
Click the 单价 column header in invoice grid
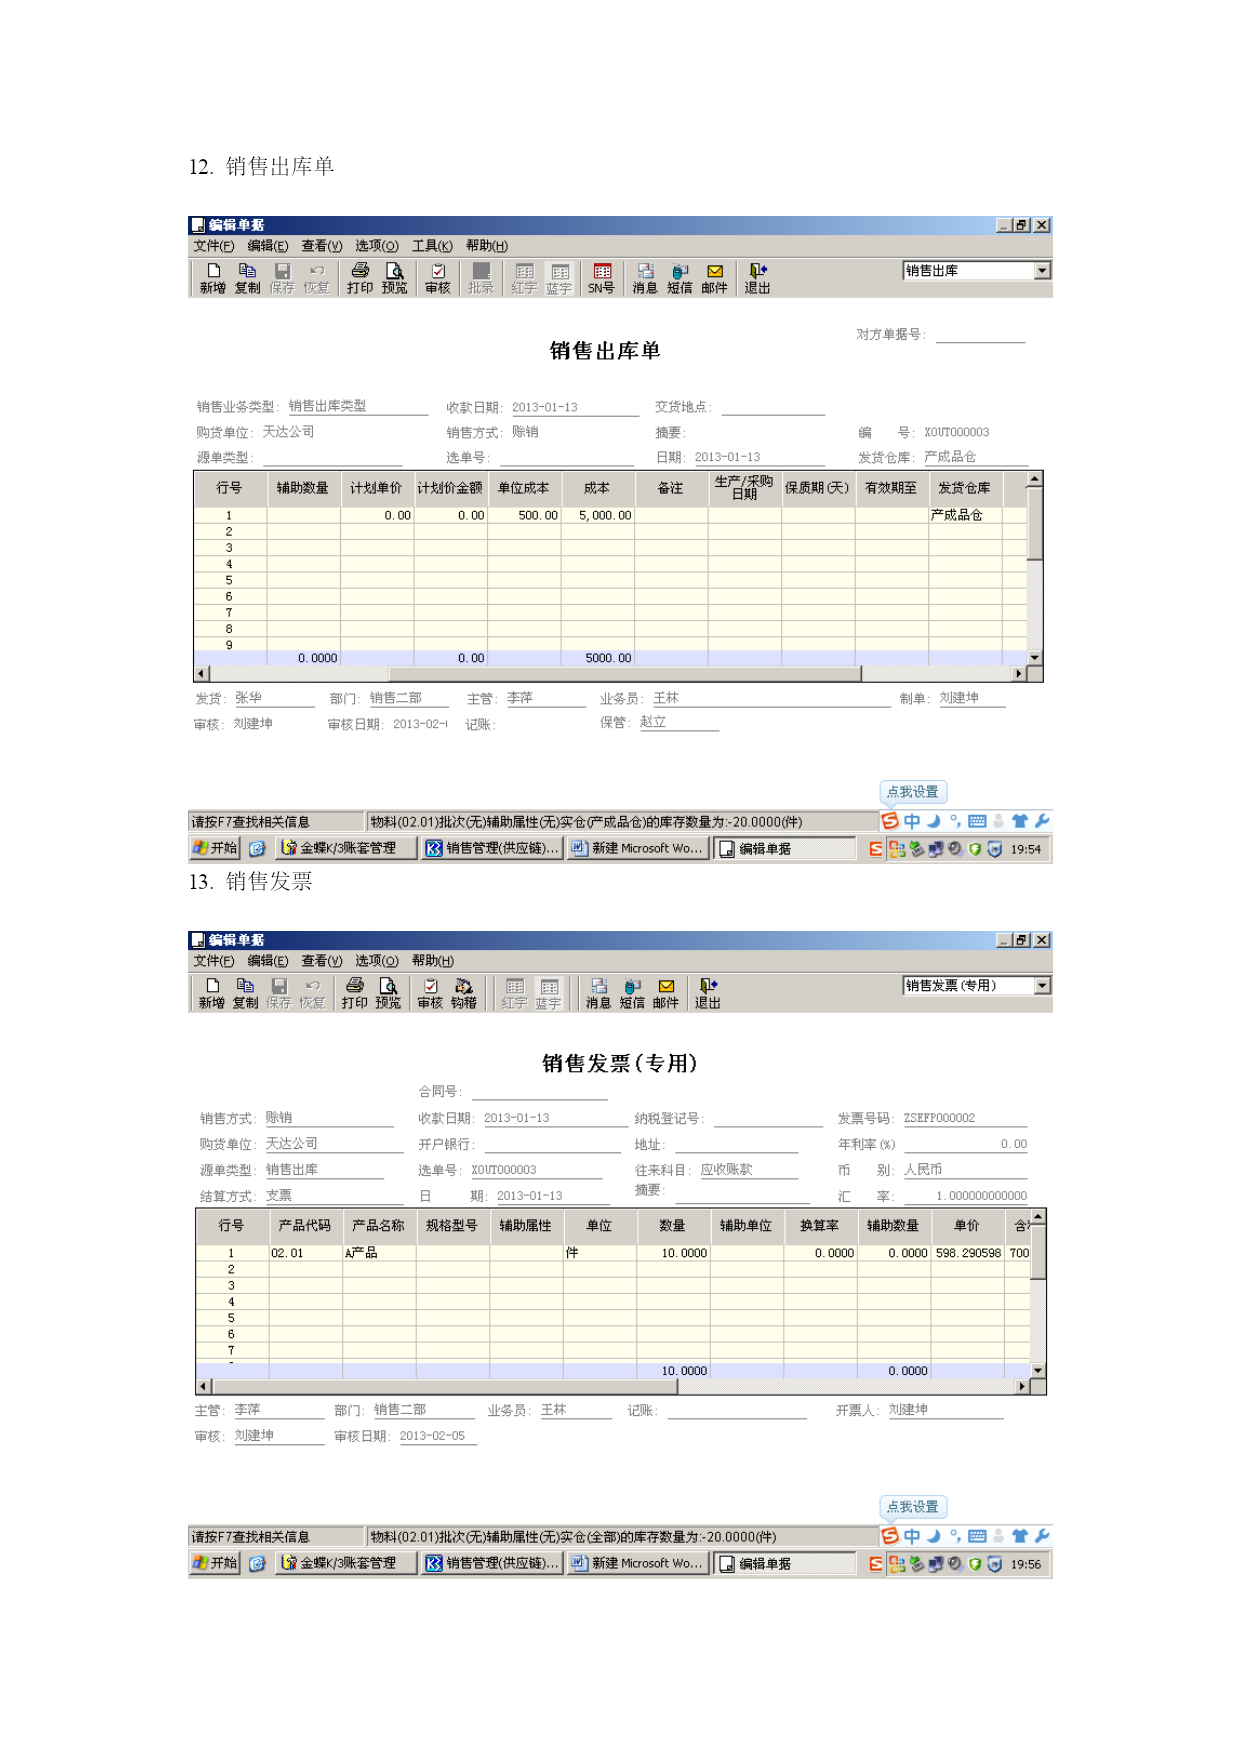pos(968,1225)
